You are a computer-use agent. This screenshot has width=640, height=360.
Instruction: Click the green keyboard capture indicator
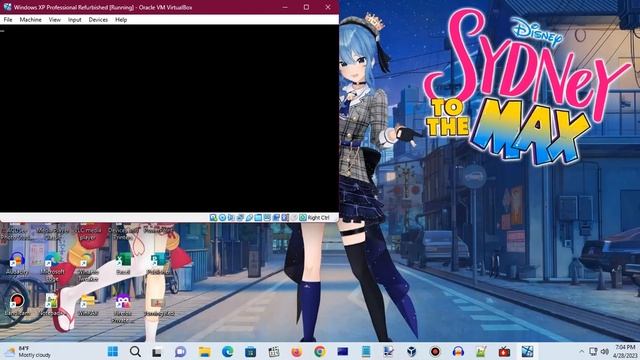(303, 218)
